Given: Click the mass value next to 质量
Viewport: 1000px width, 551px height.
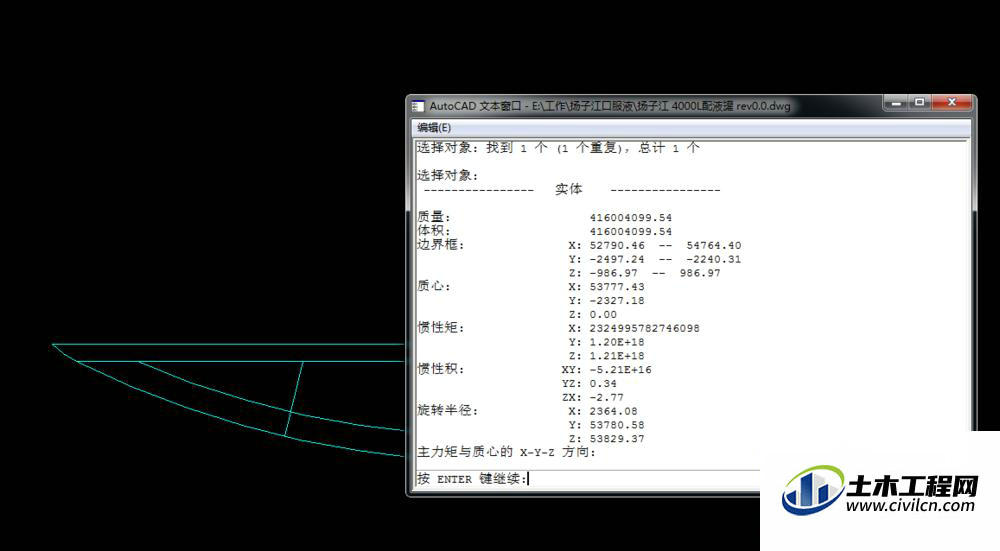Looking at the screenshot, I should point(631,217).
